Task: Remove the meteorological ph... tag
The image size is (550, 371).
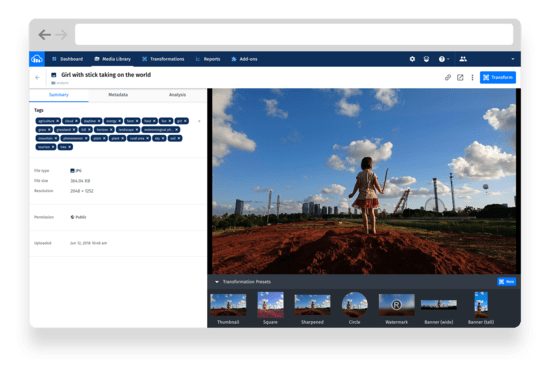Action: (x=176, y=130)
